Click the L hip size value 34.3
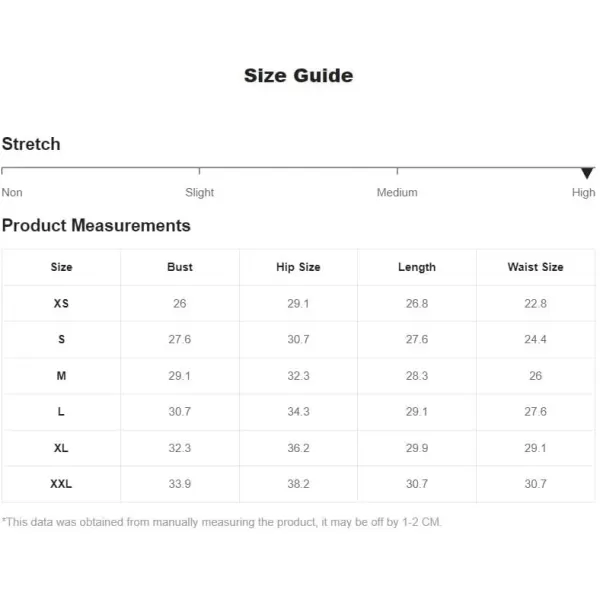This screenshot has width=600, height=600. pos(298,412)
